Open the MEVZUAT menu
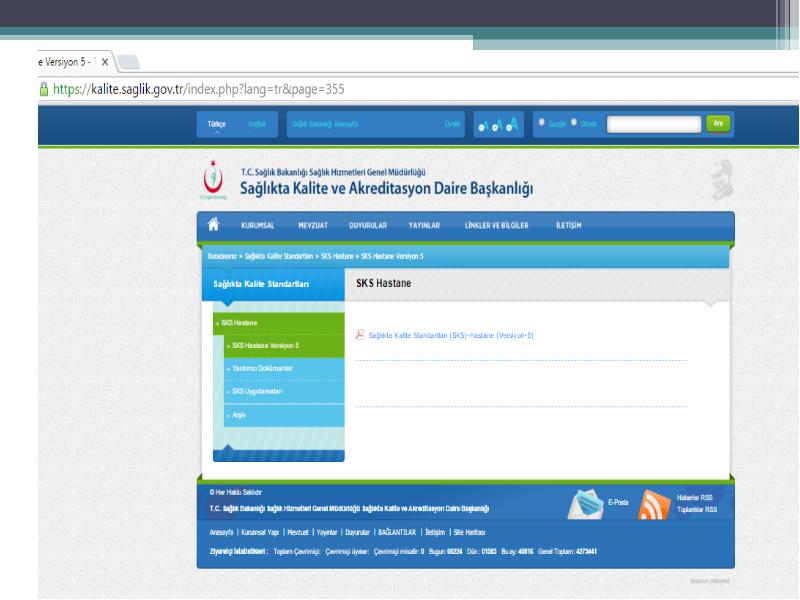This screenshot has height=600, width=800. point(313,225)
